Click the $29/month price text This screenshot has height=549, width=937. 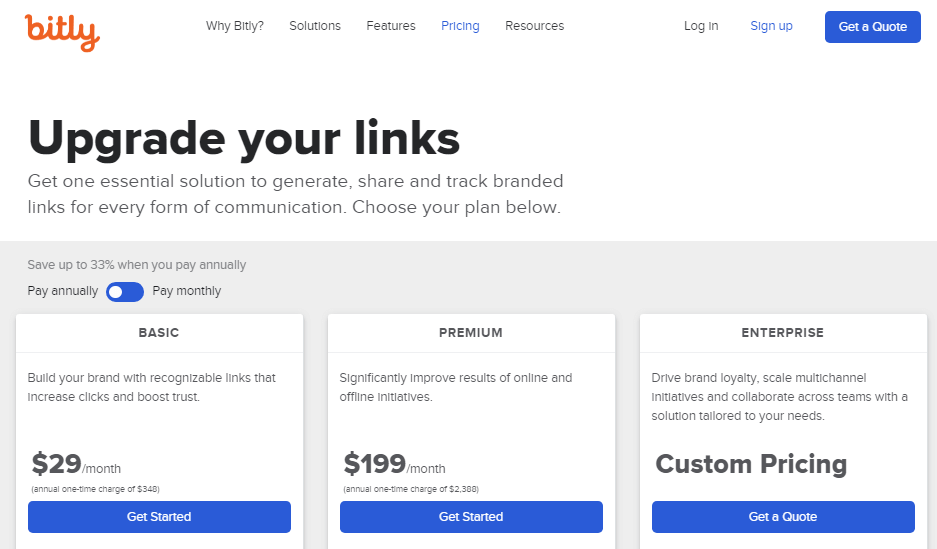[x=76, y=465]
